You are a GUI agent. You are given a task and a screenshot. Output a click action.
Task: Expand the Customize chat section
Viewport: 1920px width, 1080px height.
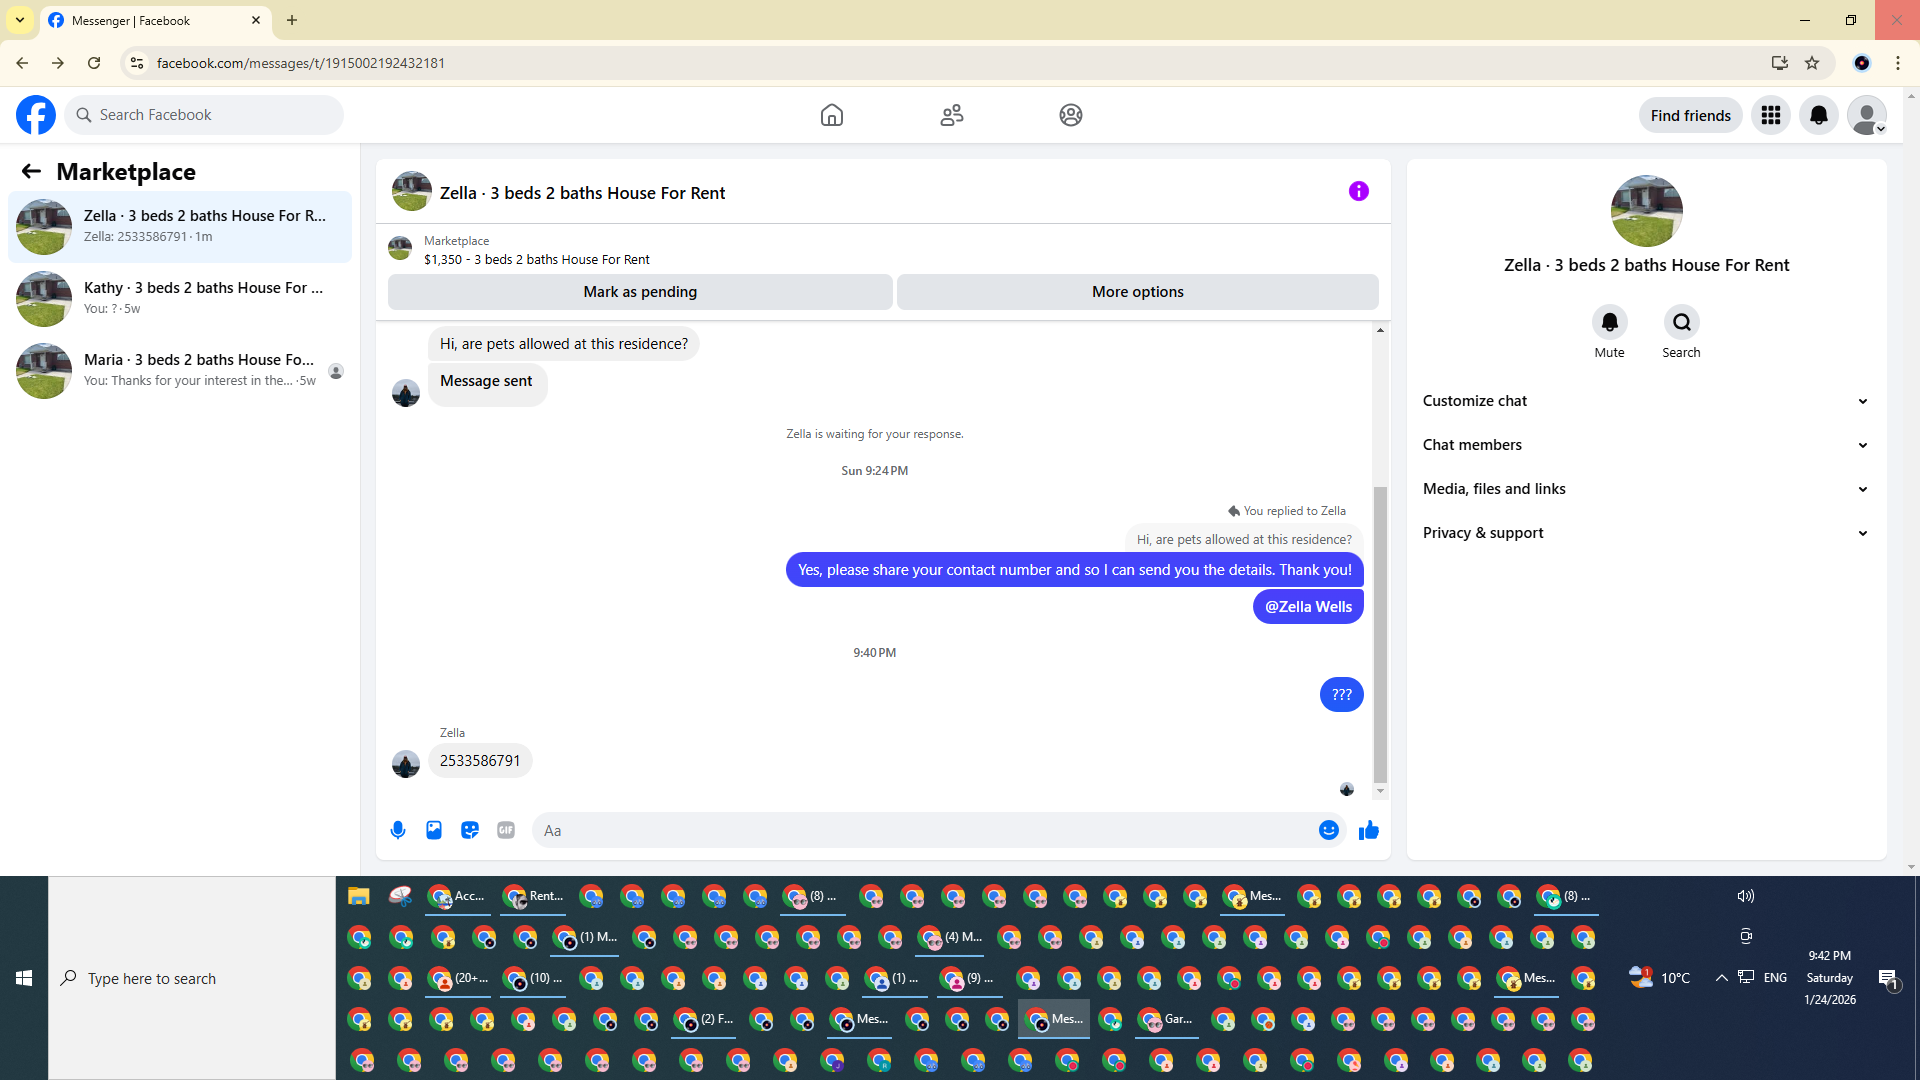[x=1646, y=401]
